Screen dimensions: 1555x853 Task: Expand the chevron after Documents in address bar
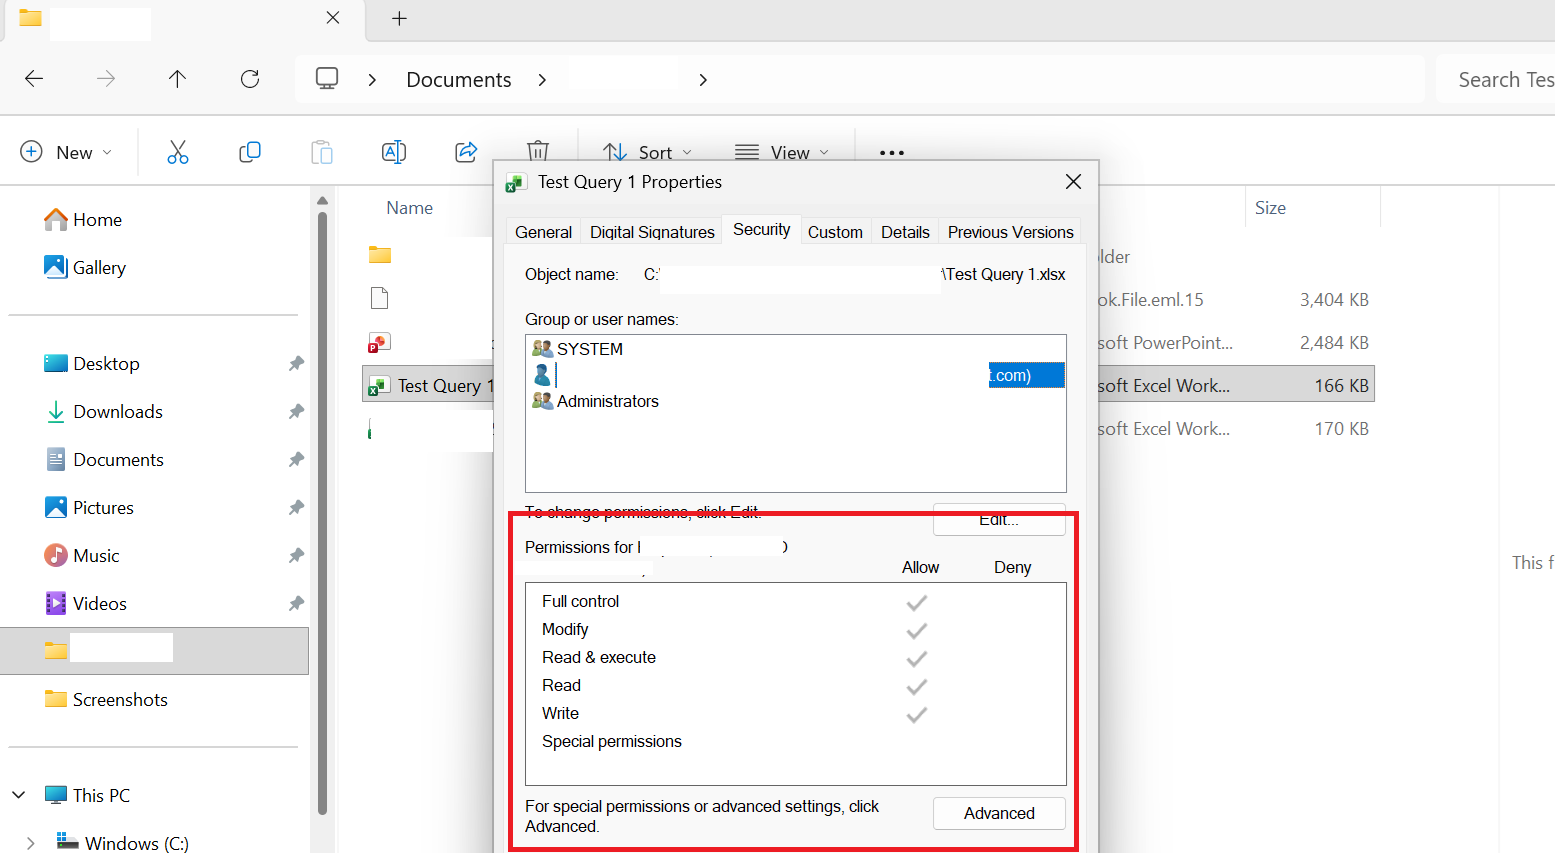pos(542,80)
